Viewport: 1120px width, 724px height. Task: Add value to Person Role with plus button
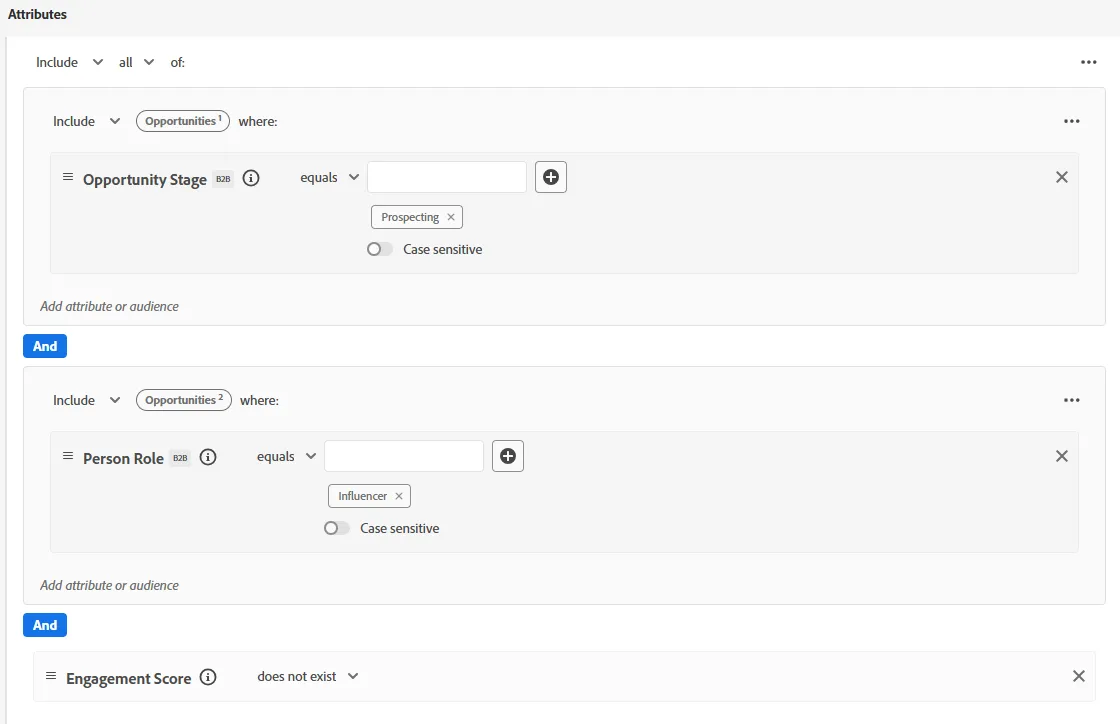tap(508, 456)
